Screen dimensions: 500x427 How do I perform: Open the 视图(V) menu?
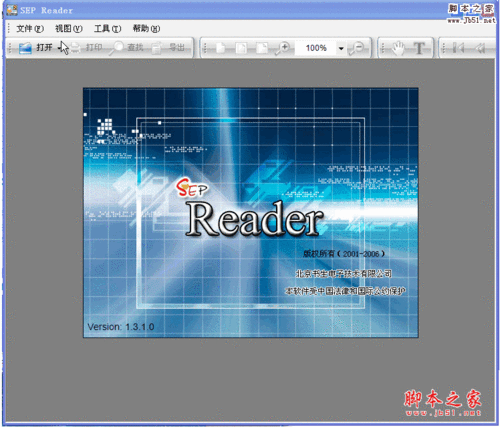coord(69,29)
